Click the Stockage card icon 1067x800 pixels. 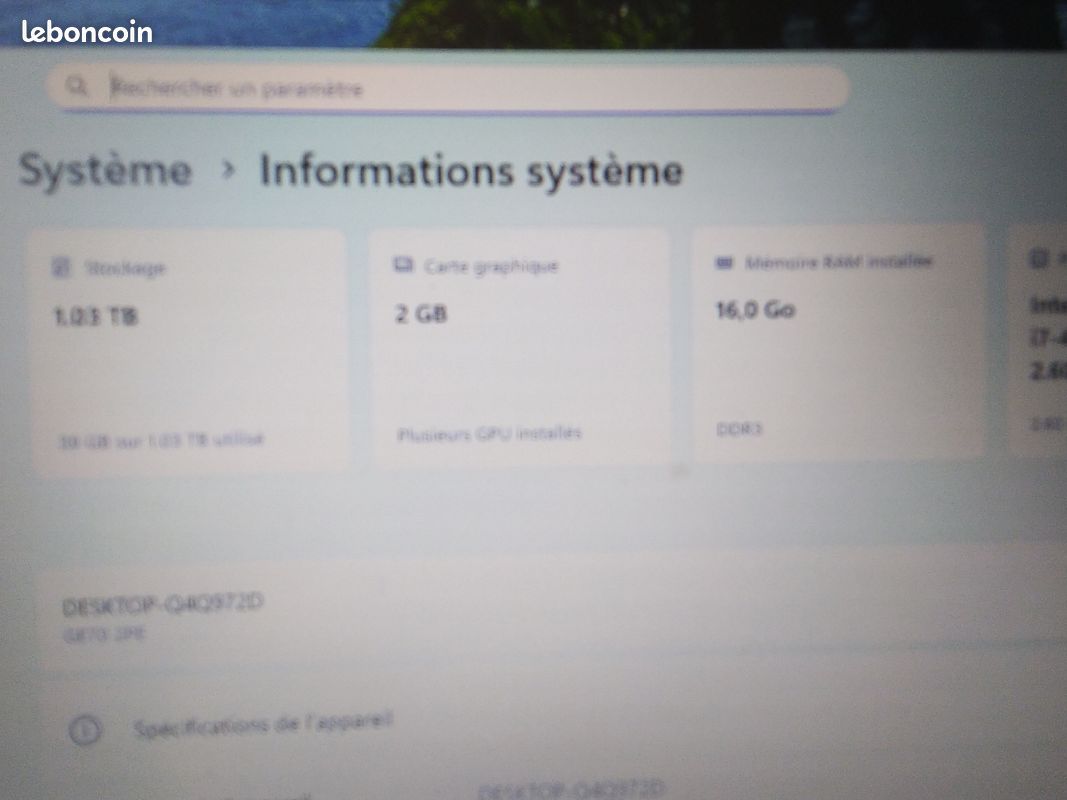(61, 267)
